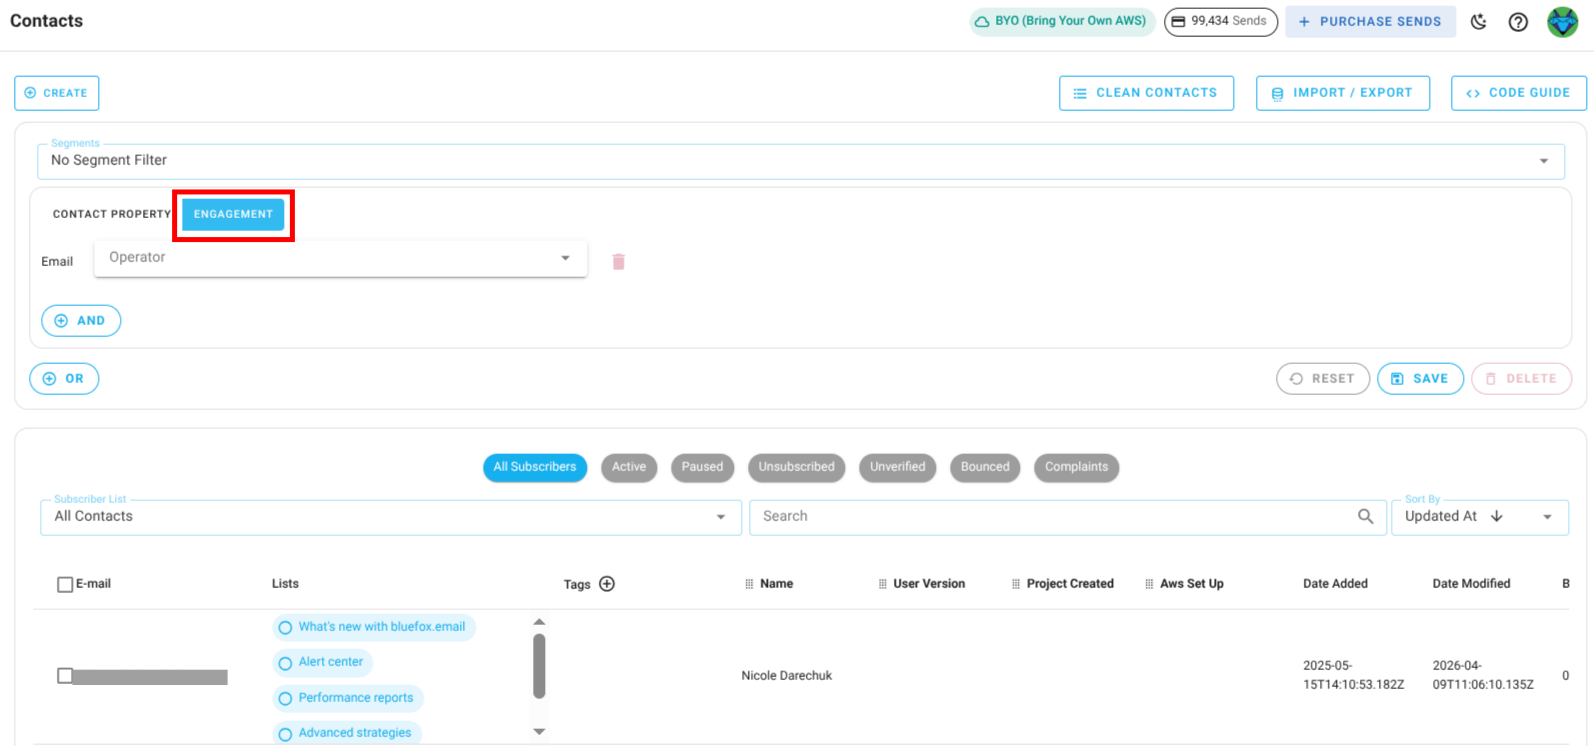
Task: Click the E-mail column header
Action: click(93, 584)
